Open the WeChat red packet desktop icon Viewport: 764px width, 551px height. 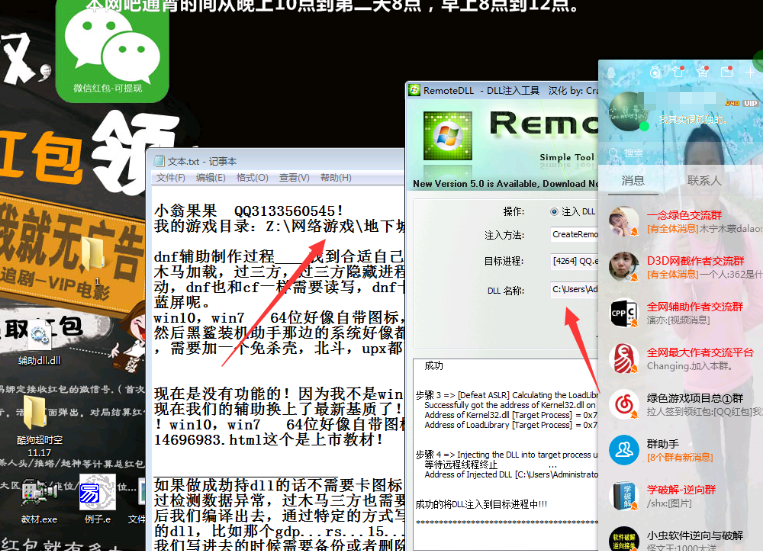(x=113, y=50)
